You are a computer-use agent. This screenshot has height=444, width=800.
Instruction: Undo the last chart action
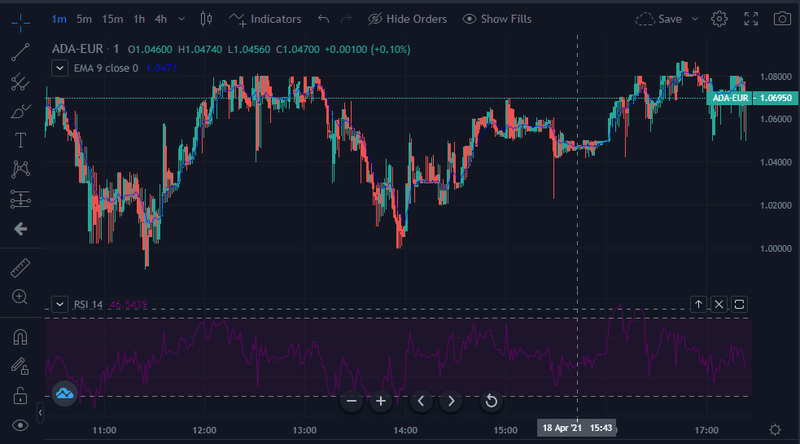click(323, 19)
